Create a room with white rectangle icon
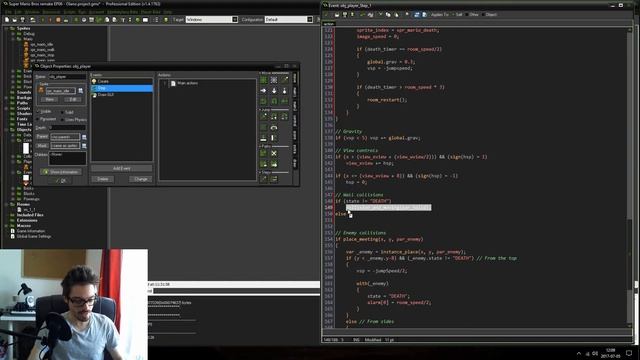Image resolution: width=640 pixels, height=360 pixels. (145, 20)
